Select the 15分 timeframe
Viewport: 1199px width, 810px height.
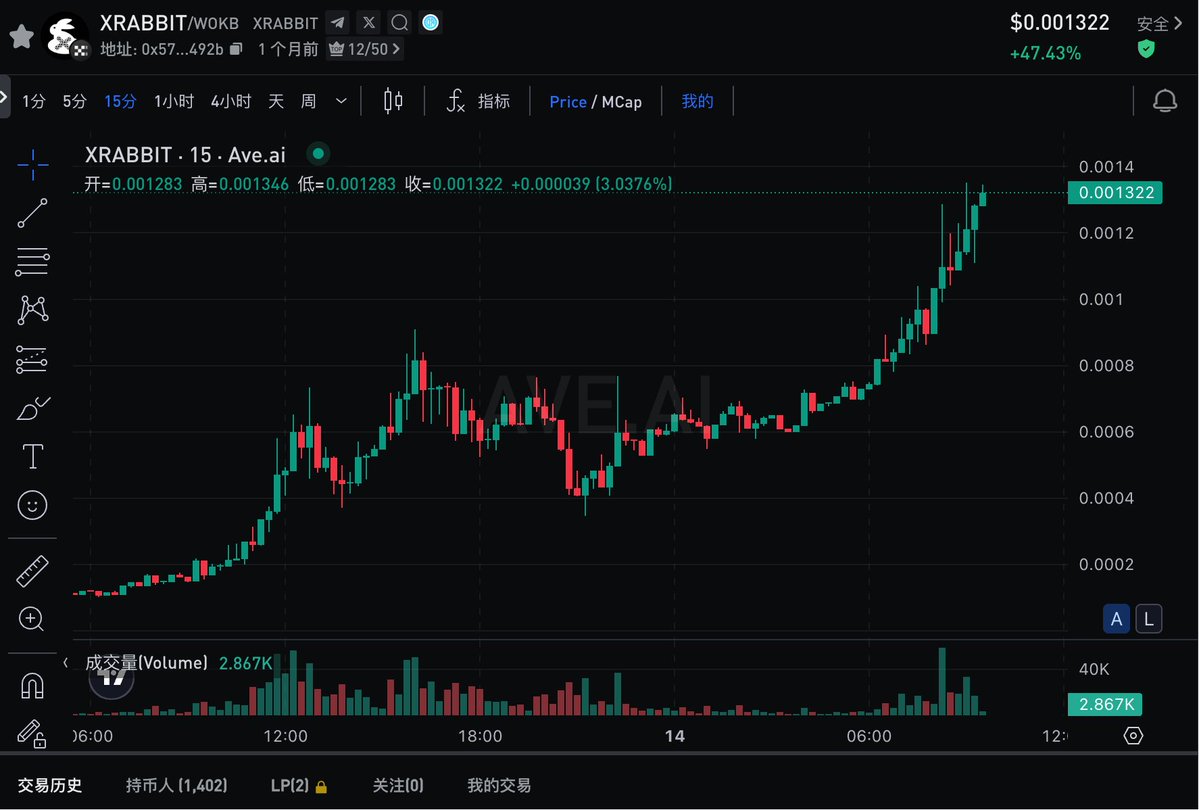click(120, 101)
